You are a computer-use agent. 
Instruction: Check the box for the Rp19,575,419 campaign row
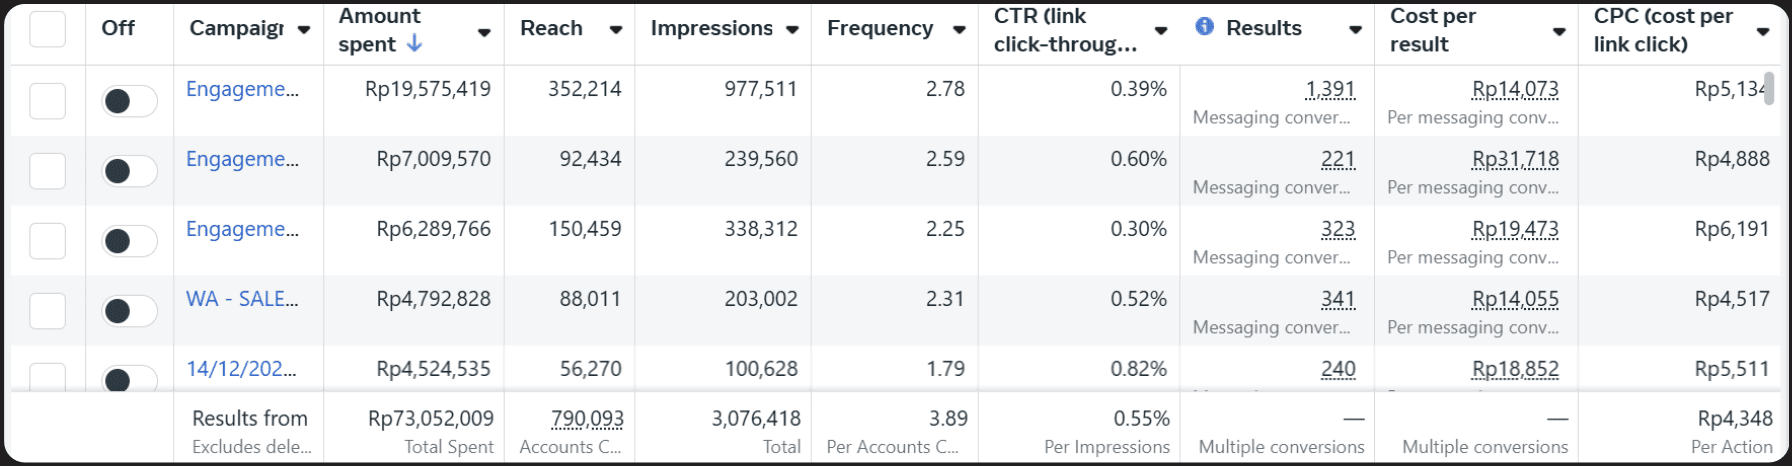point(47,101)
